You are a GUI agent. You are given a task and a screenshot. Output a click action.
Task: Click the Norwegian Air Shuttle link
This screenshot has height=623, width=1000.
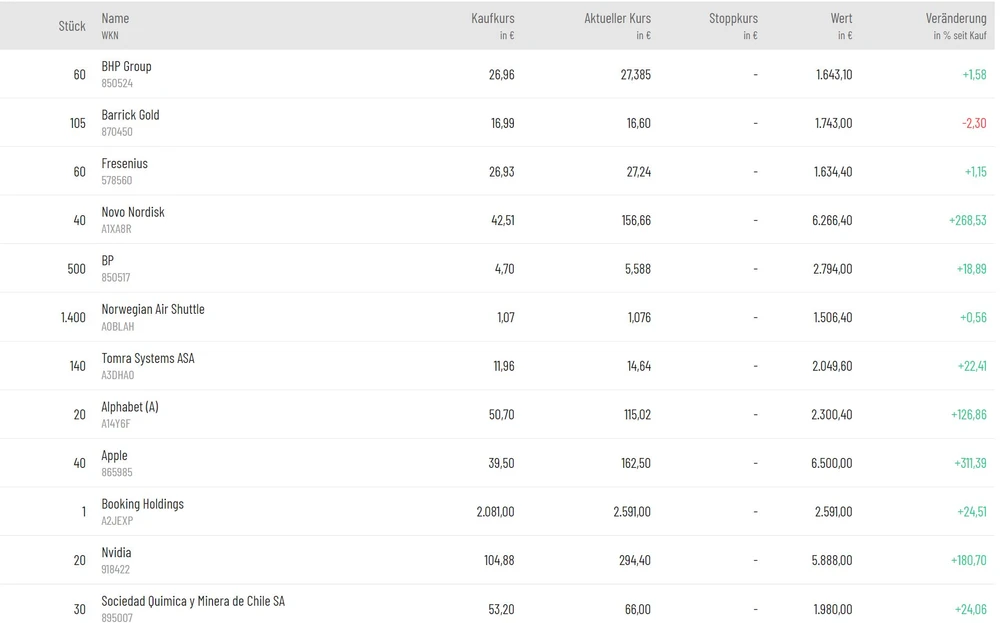(153, 309)
